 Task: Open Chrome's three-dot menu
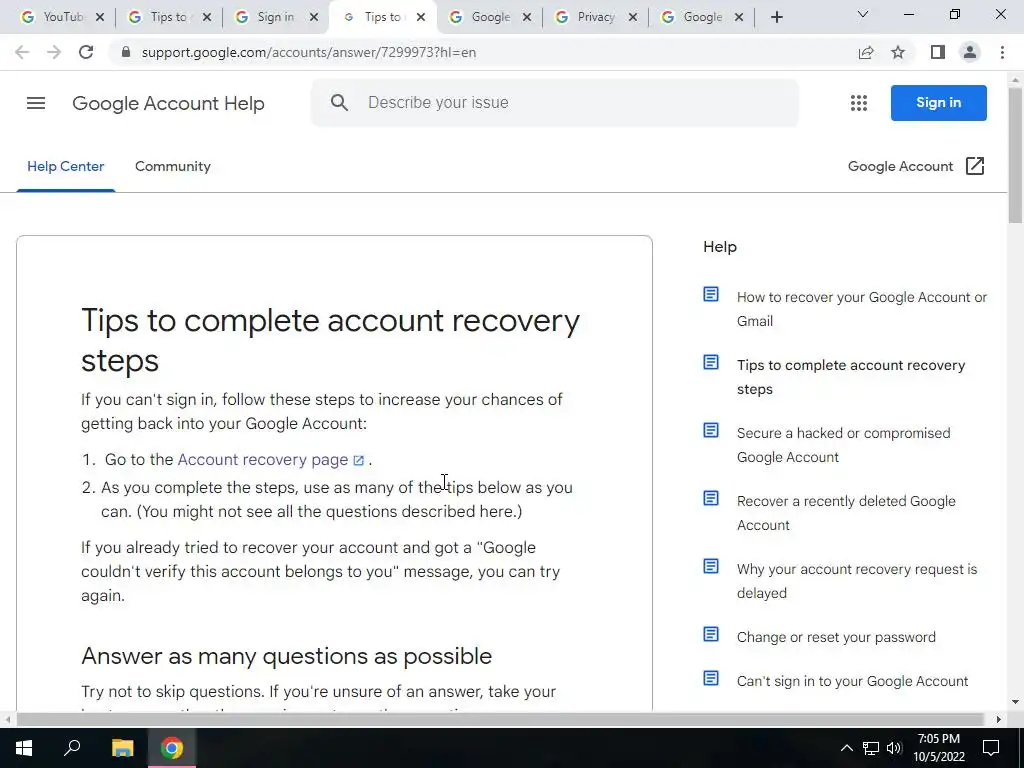click(x=1002, y=52)
